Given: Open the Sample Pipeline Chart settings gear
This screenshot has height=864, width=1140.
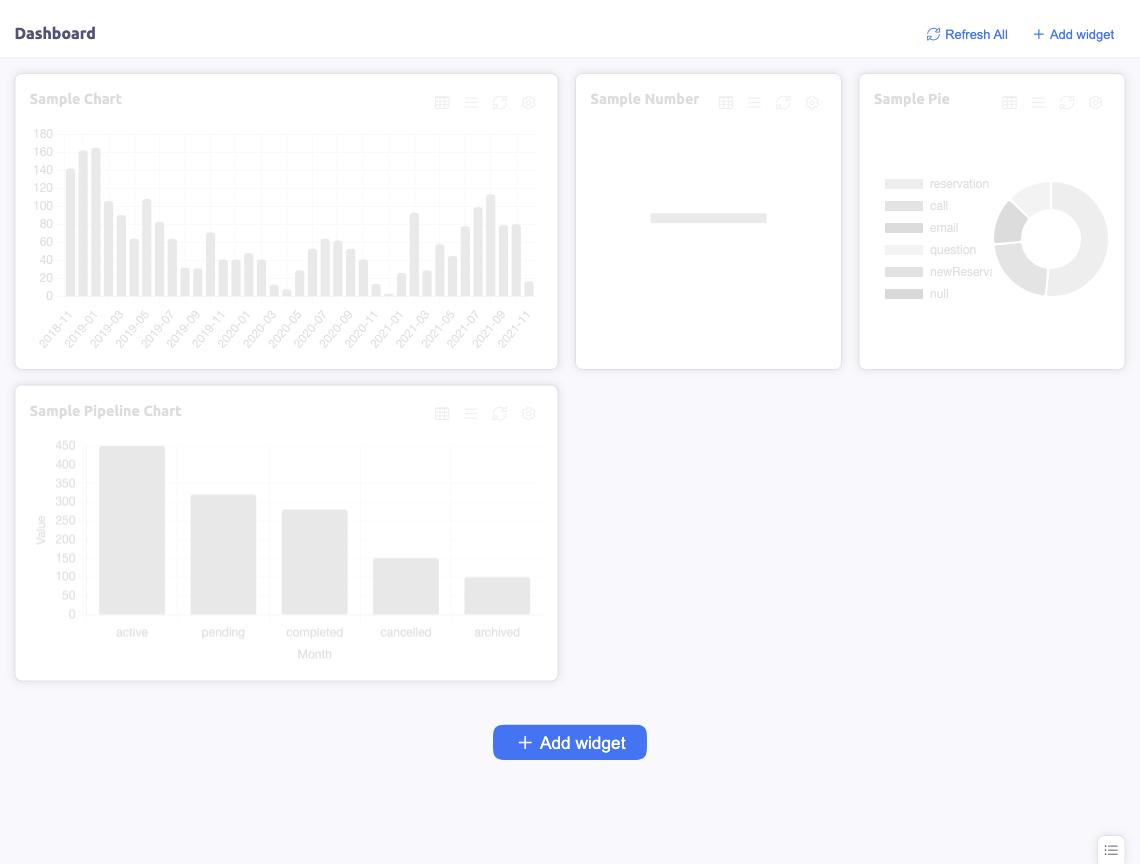Looking at the screenshot, I should pyautogui.click(x=529, y=414).
